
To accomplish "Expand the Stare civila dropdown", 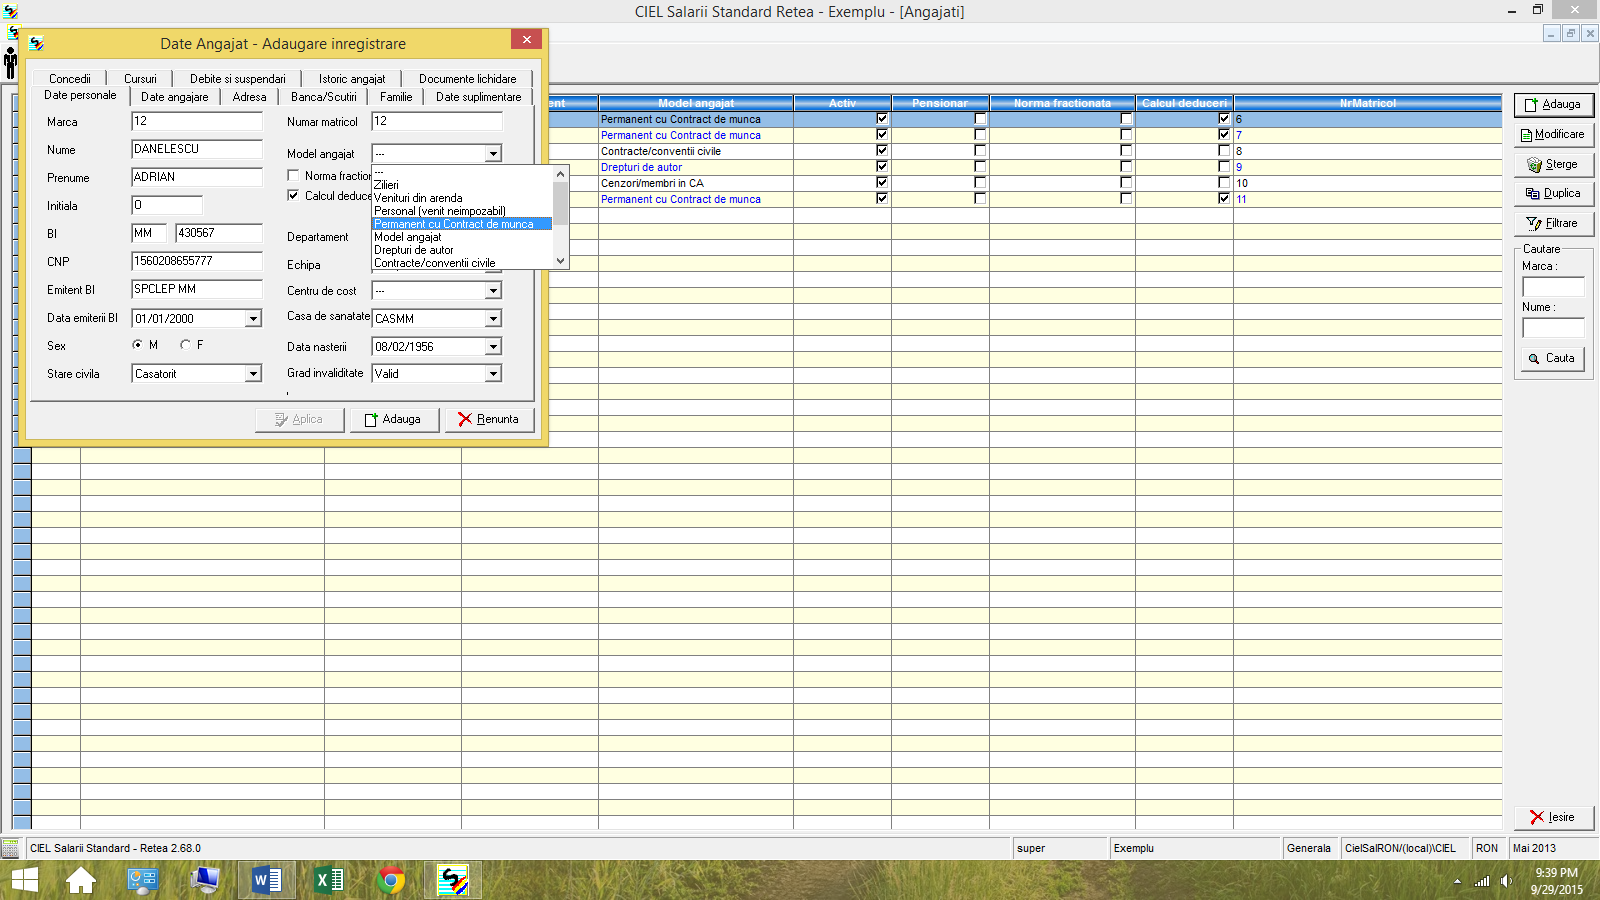I will pos(253,374).
